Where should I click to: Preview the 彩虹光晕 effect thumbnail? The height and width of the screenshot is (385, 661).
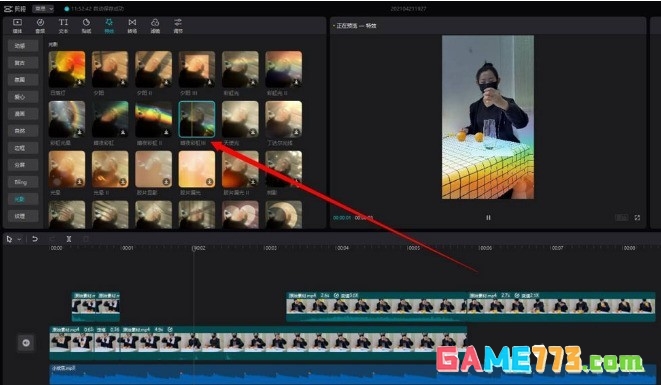coord(67,119)
